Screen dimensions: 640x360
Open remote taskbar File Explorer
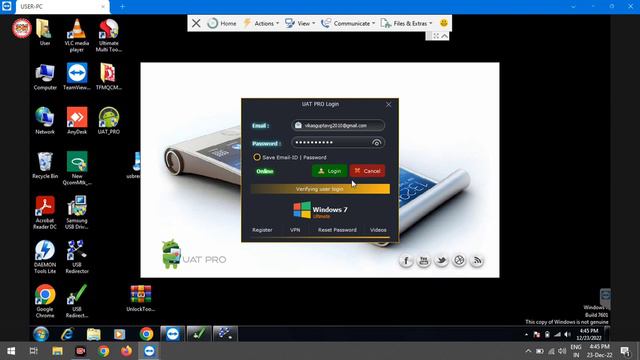pos(93,334)
